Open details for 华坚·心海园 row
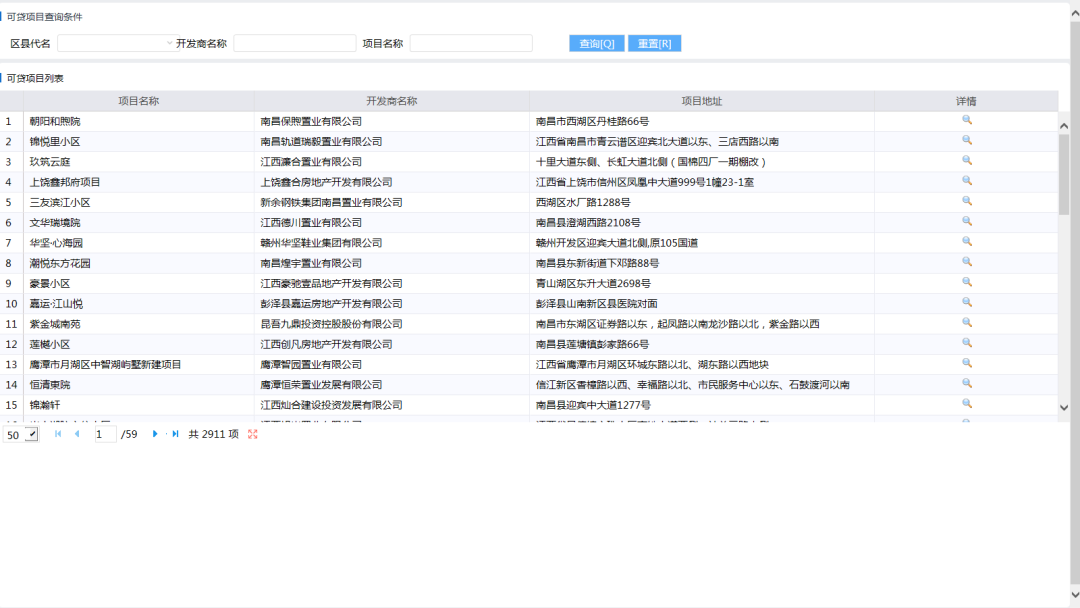Screen dimensions: 1080x608 pos(966,242)
